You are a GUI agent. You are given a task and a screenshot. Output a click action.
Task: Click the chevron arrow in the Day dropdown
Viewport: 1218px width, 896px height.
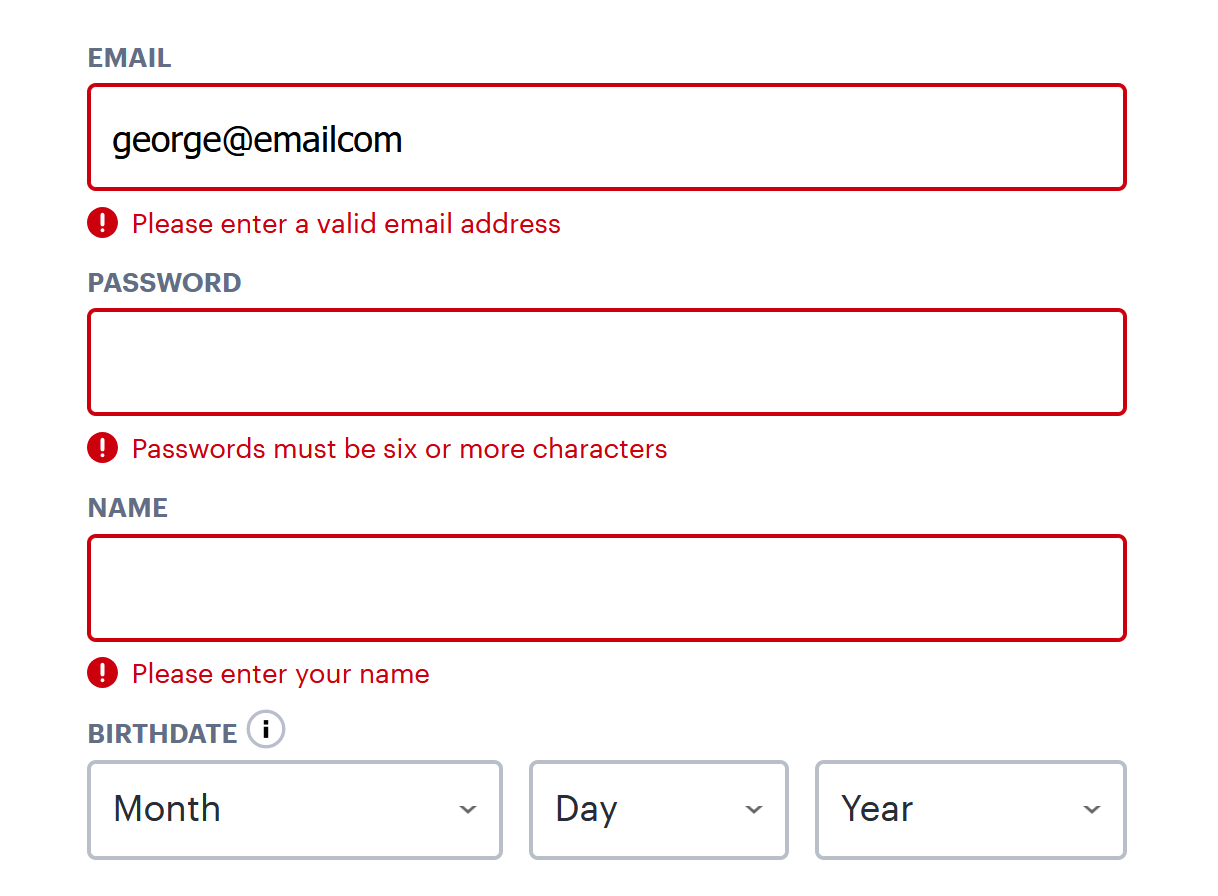coord(754,809)
